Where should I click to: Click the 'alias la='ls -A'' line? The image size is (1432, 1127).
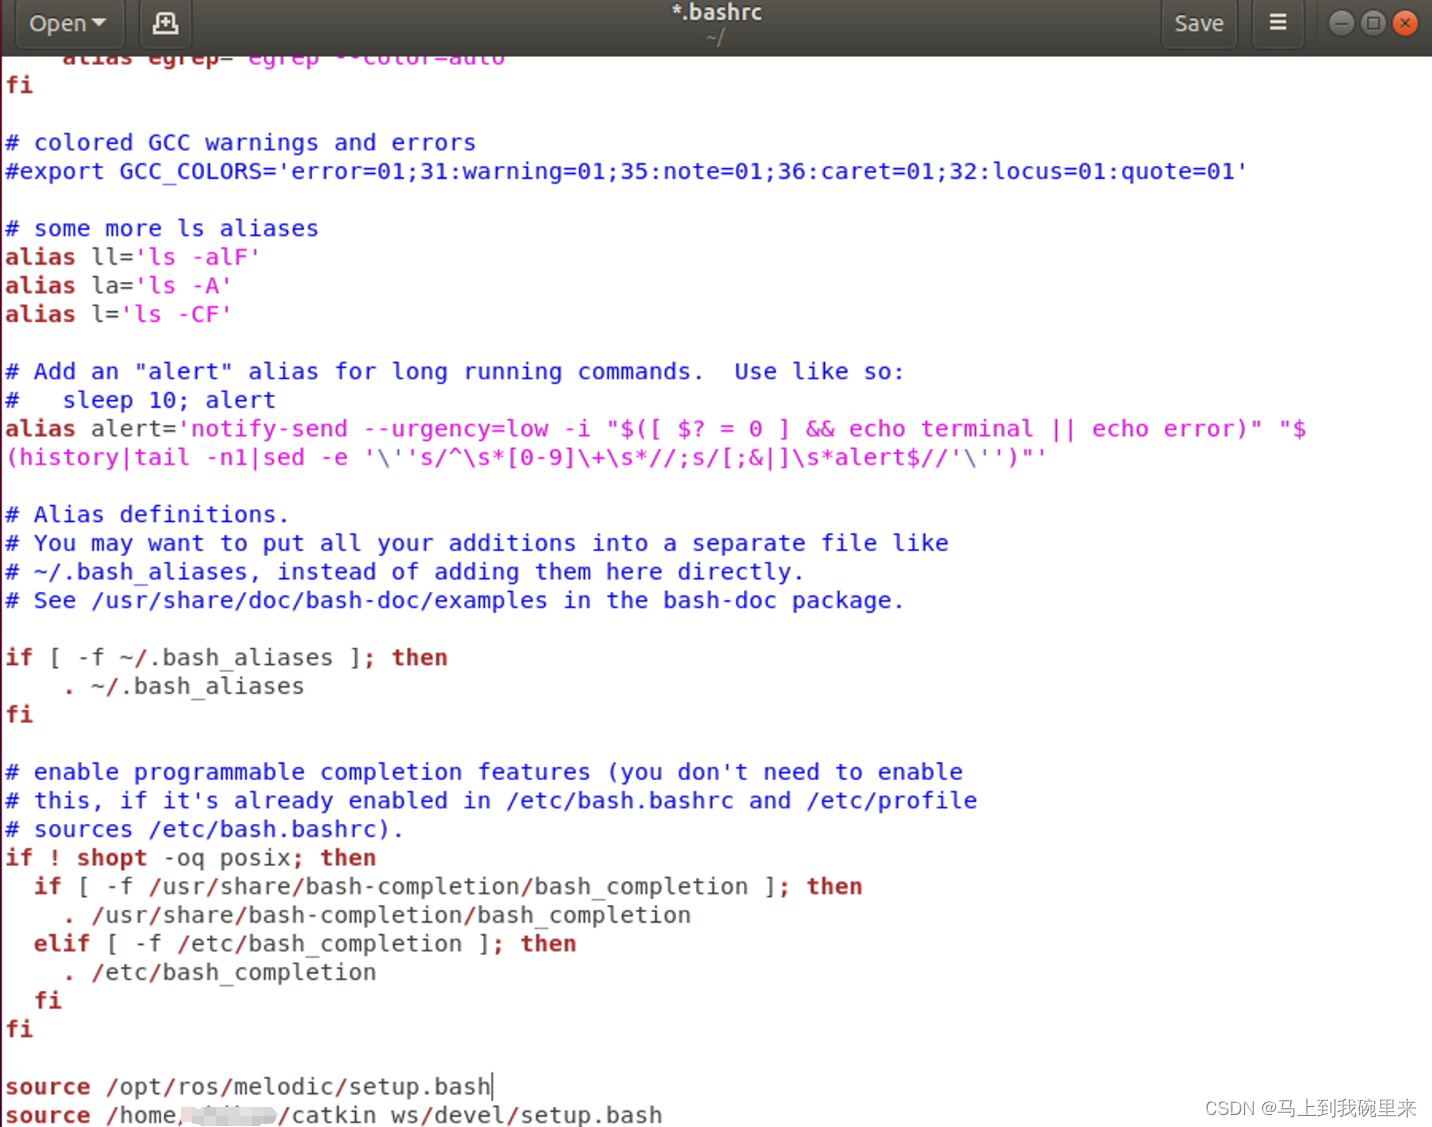coord(118,286)
